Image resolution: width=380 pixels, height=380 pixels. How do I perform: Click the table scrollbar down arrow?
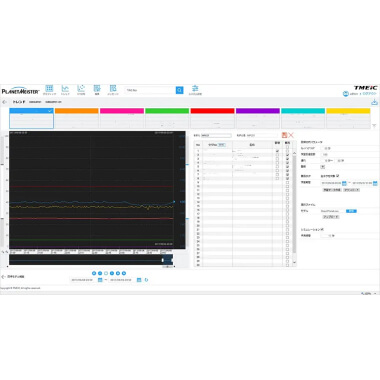(294, 263)
